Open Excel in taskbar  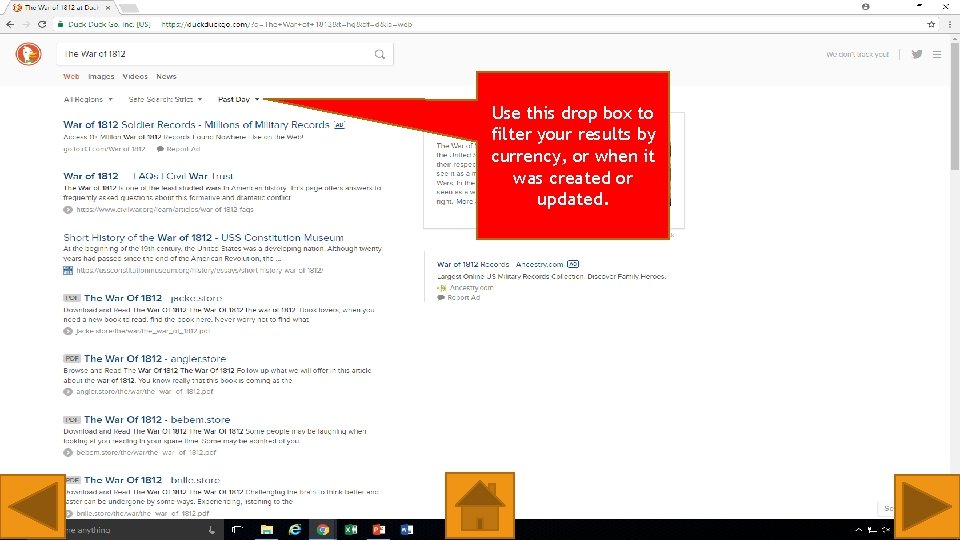pyautogui.click(x=351, y=530)
